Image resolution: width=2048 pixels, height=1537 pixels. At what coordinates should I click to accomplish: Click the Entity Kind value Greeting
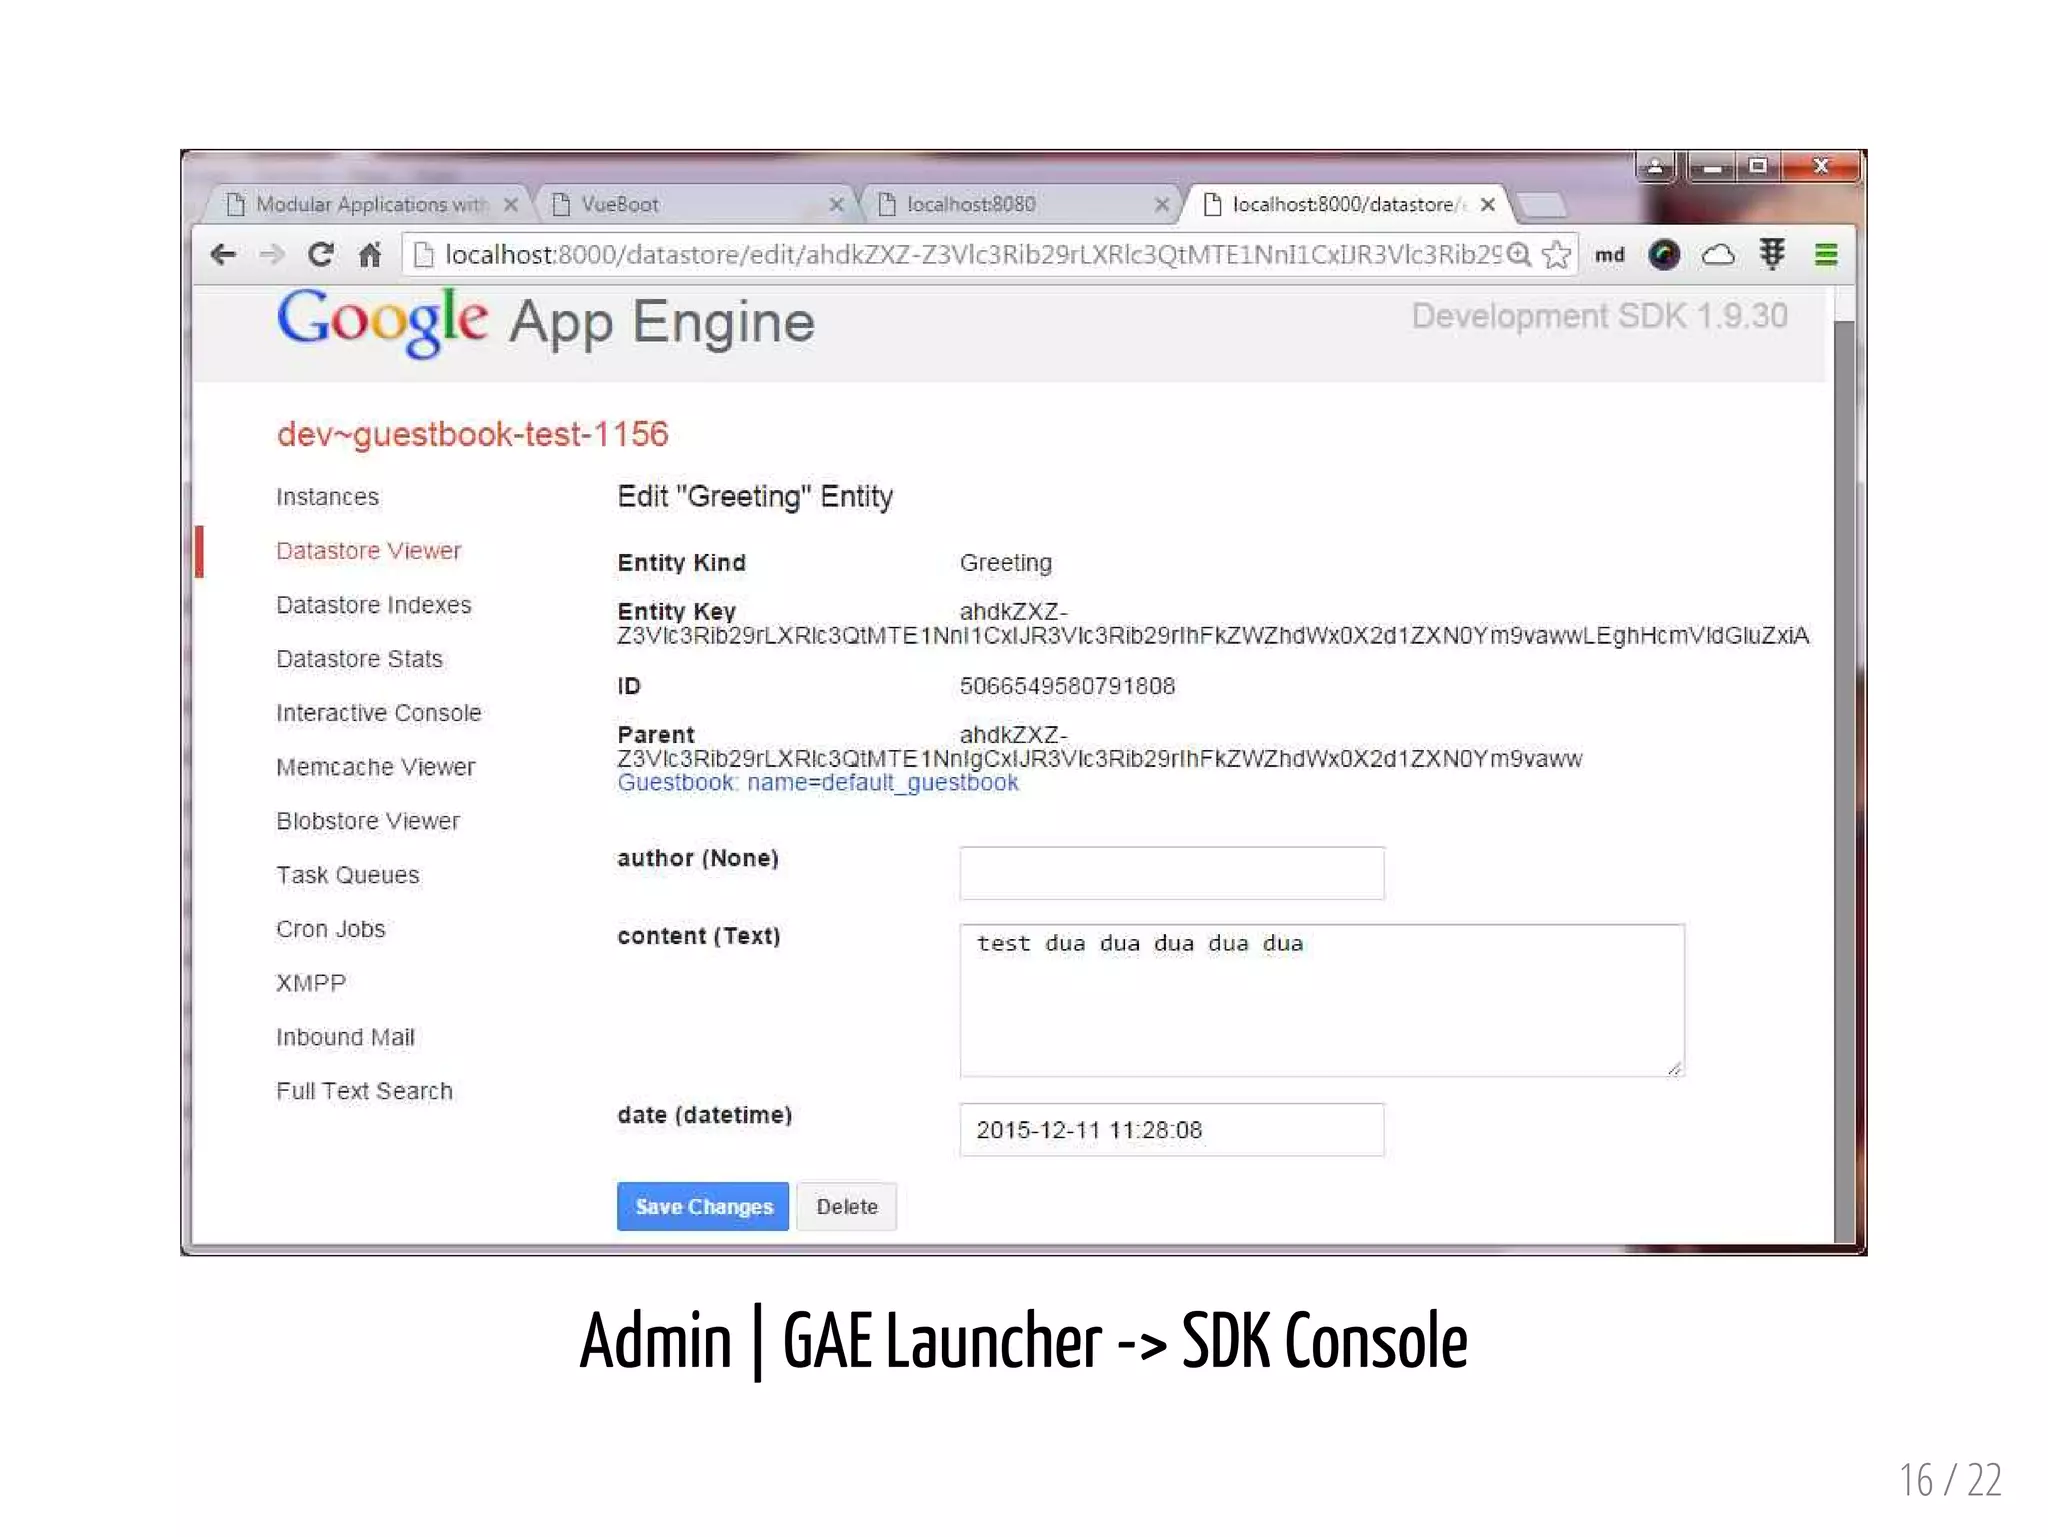coord(1005,563)
